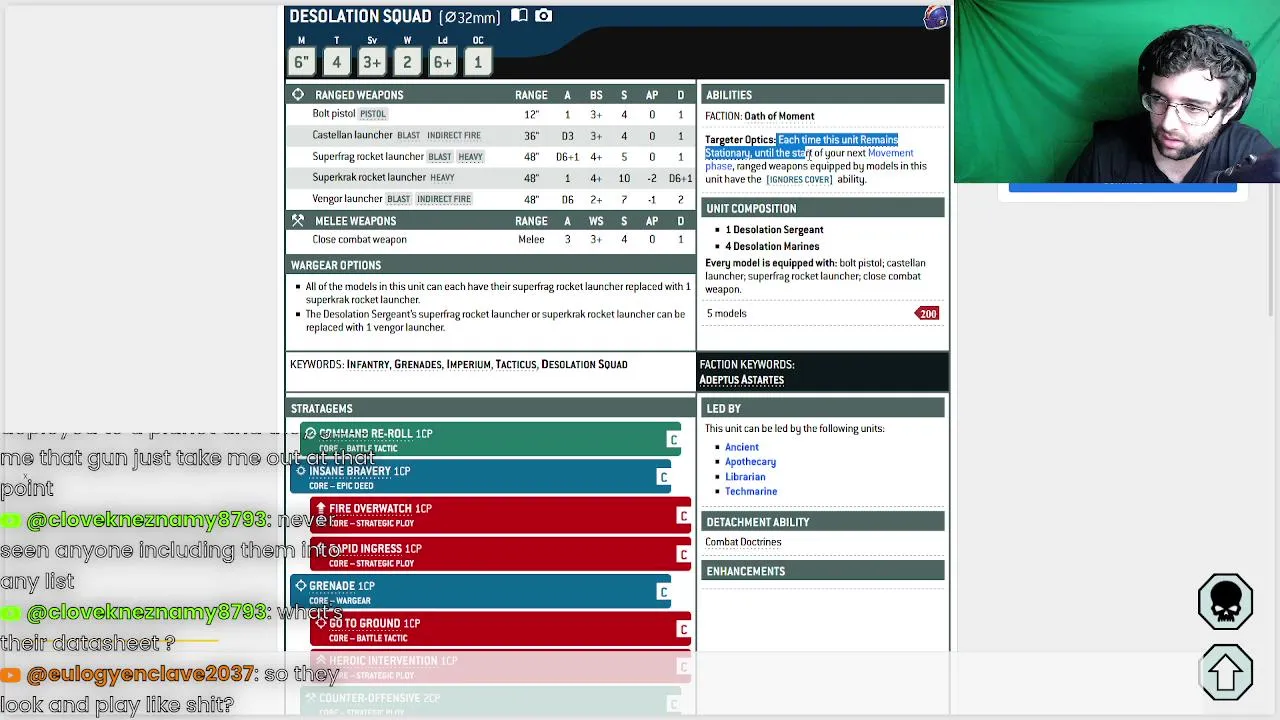This screenshot has height=720, width=1280.
Task: Click the Led By section header
Action: [822, 408]
